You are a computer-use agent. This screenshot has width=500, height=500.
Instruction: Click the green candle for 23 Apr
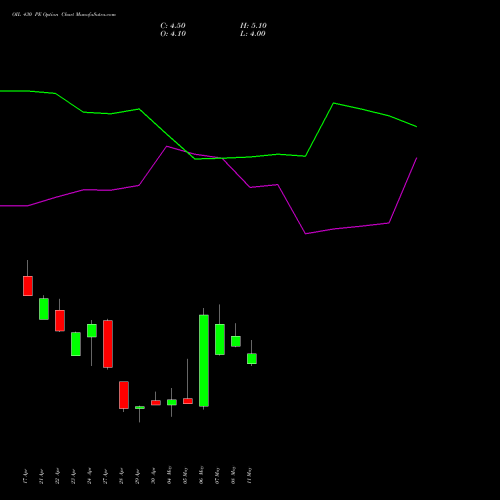pos(76,344)
